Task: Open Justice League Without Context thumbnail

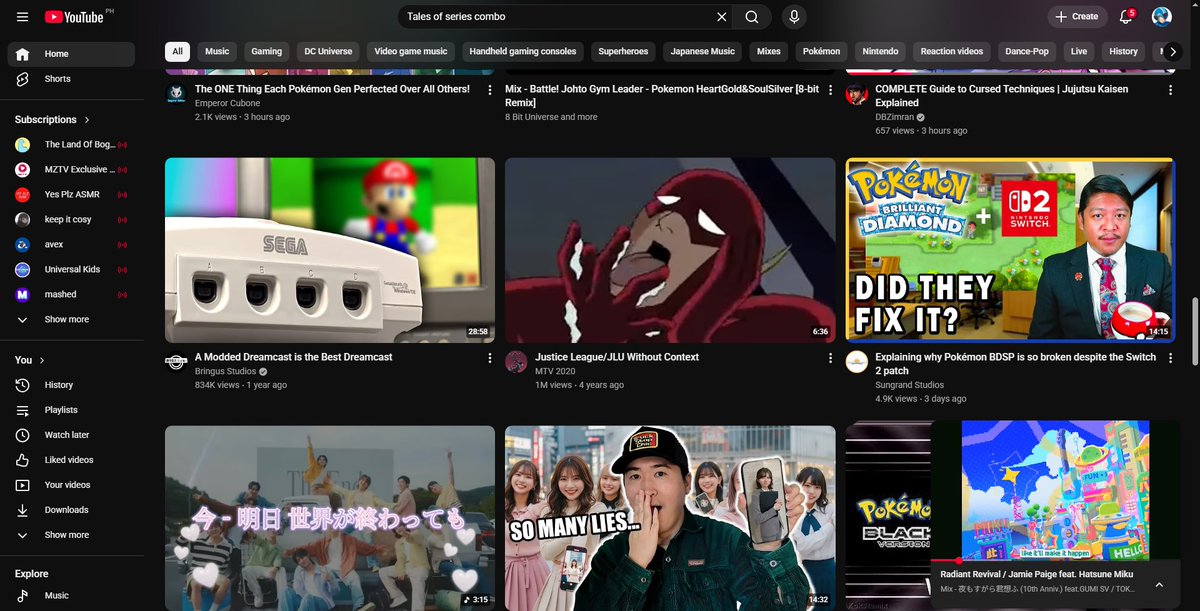Action: pyautogui.click(x=670, y=250)
